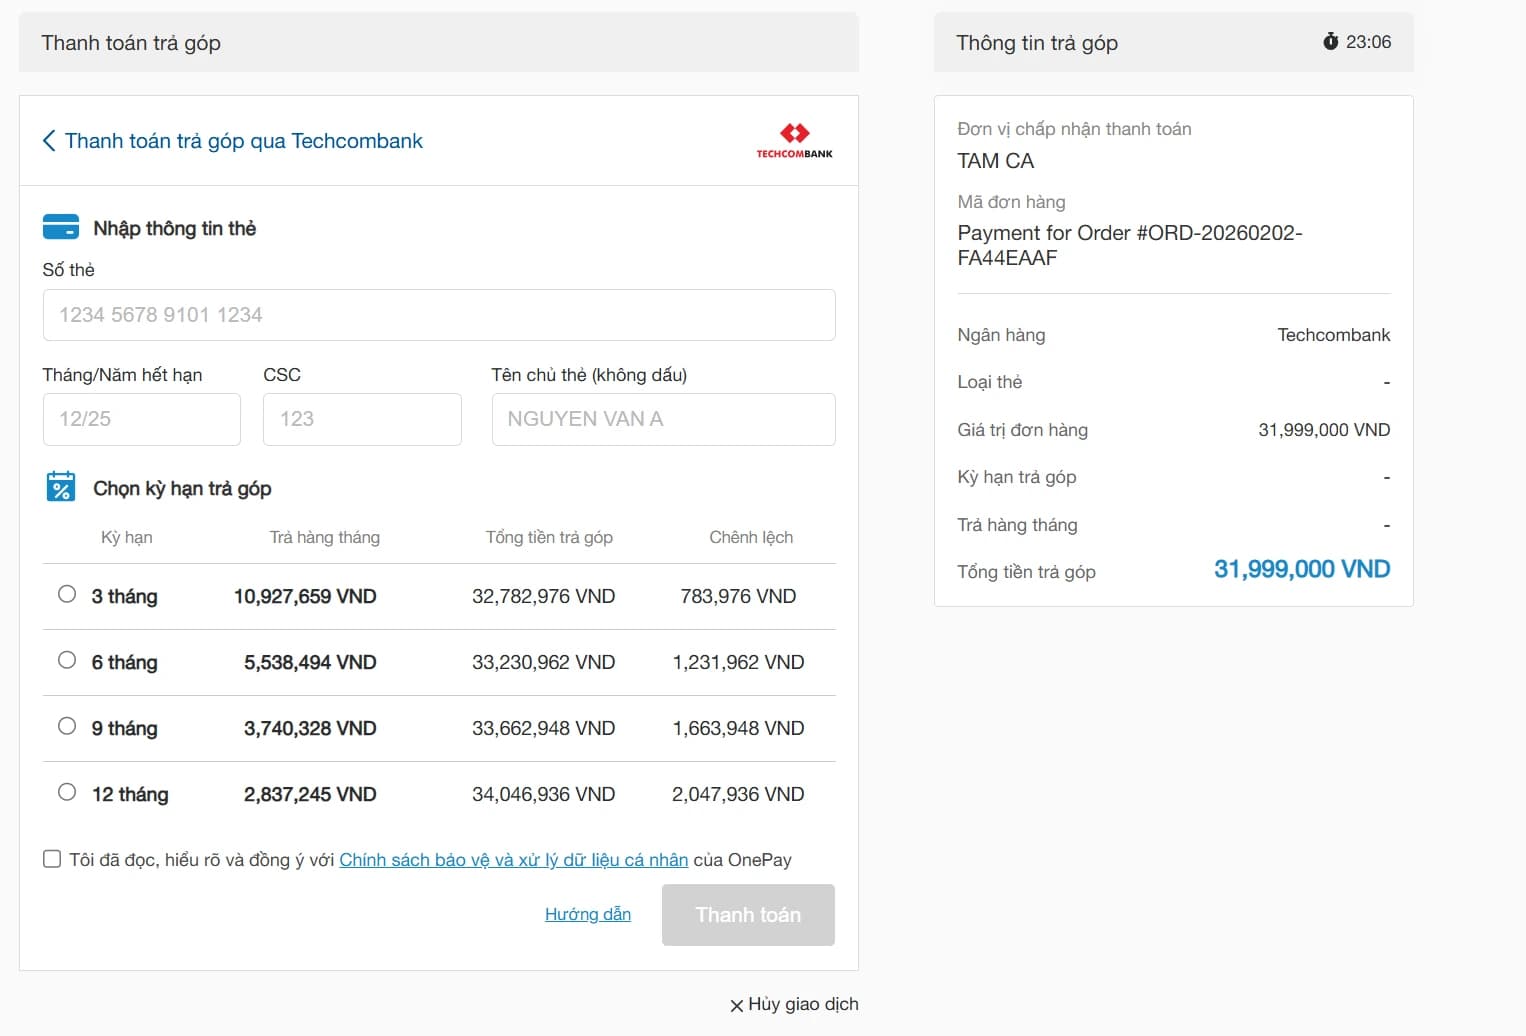Click the Trả hàng tháng column header

click(x=325, y=537)
